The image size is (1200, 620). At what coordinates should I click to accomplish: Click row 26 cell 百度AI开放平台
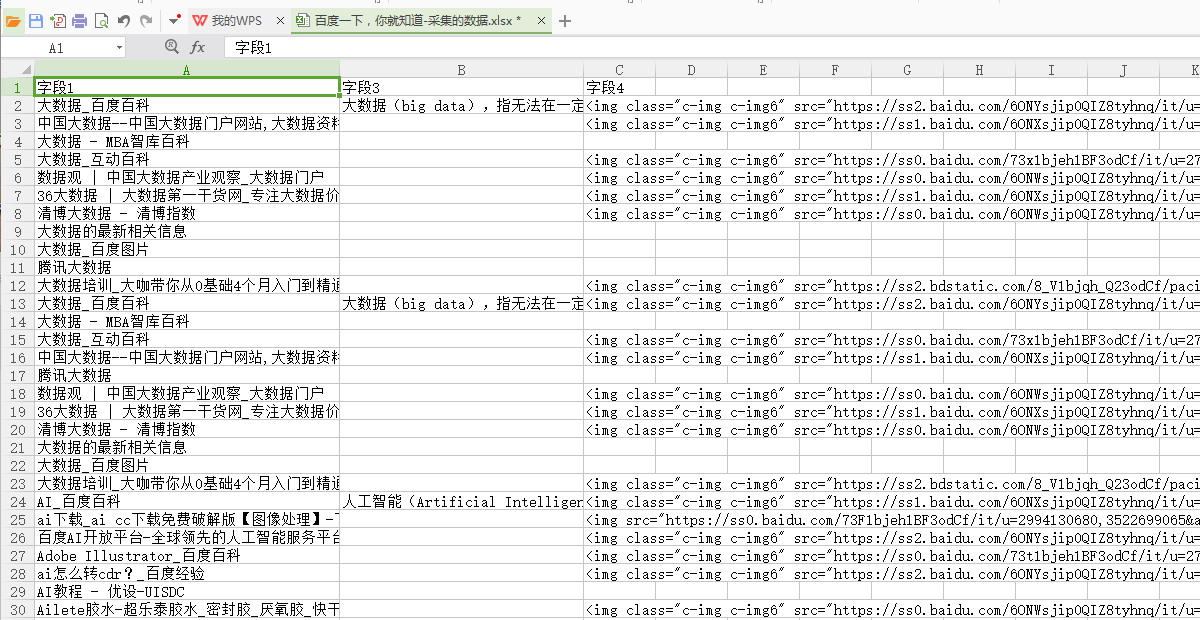[187, 537]
